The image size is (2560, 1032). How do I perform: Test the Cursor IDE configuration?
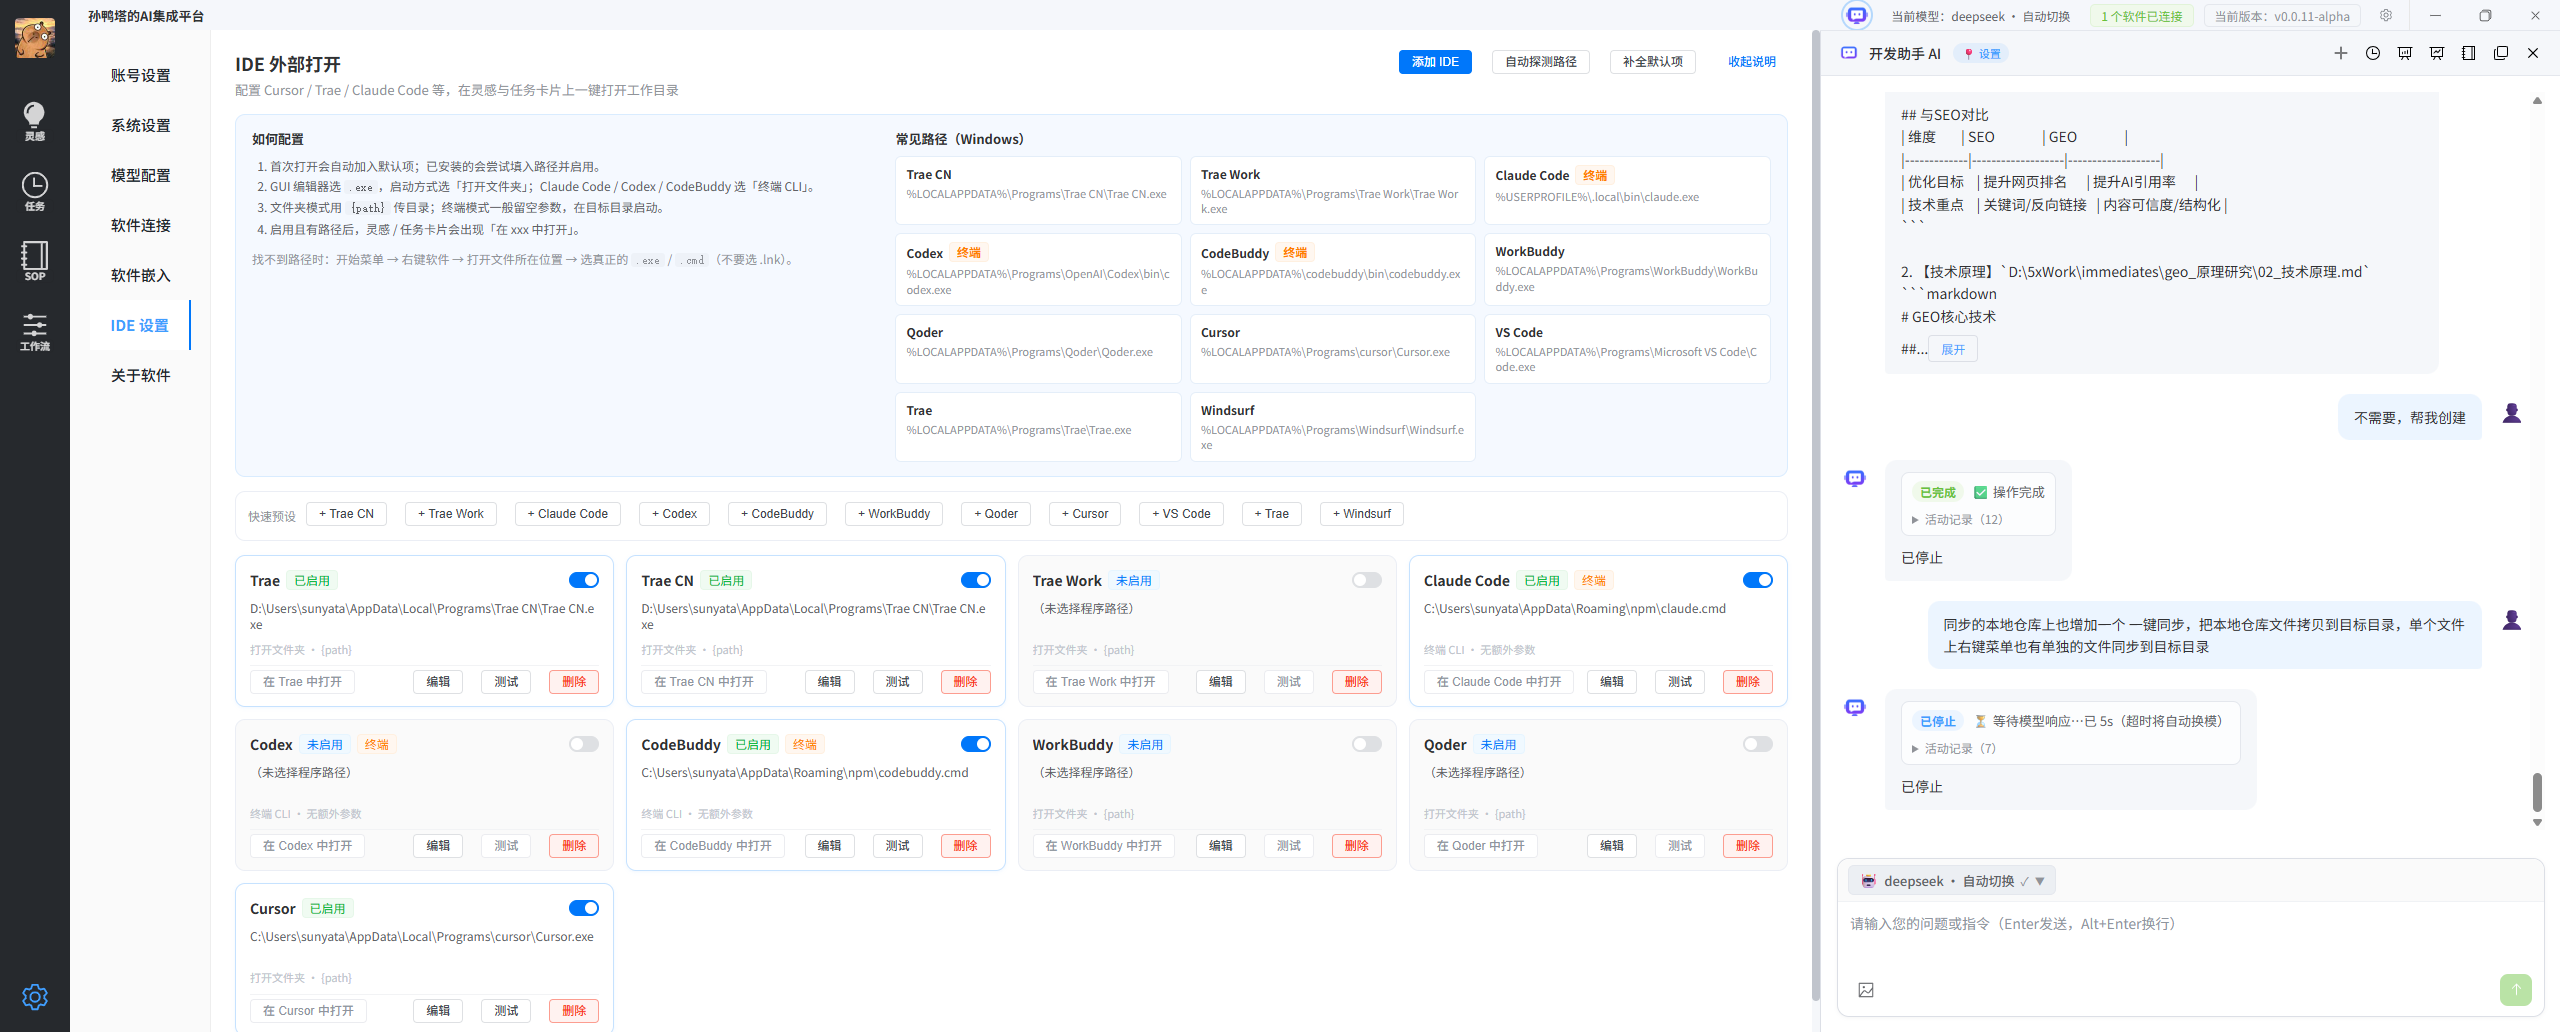pyautogui.click(x=506, y=1011)
